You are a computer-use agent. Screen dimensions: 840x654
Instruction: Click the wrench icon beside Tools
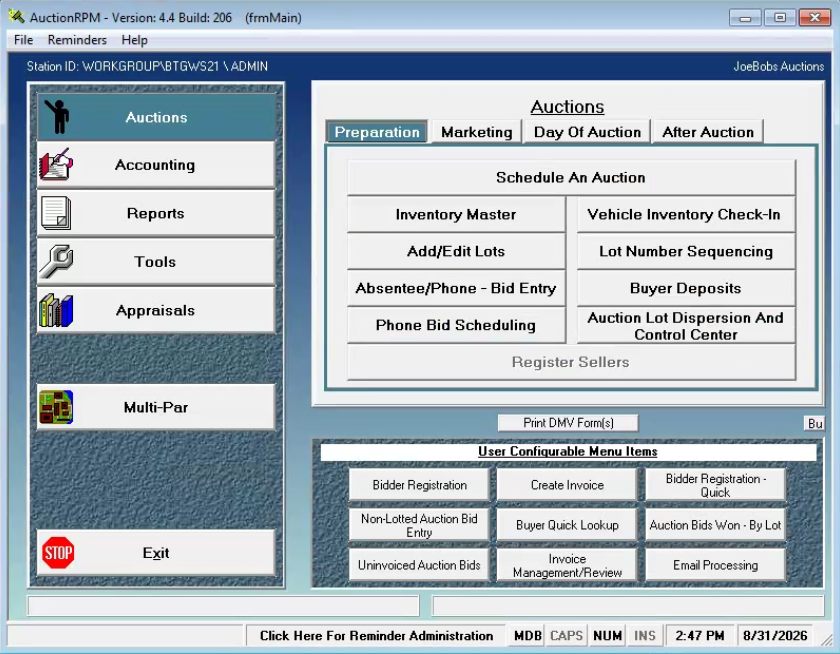point(56,261)
